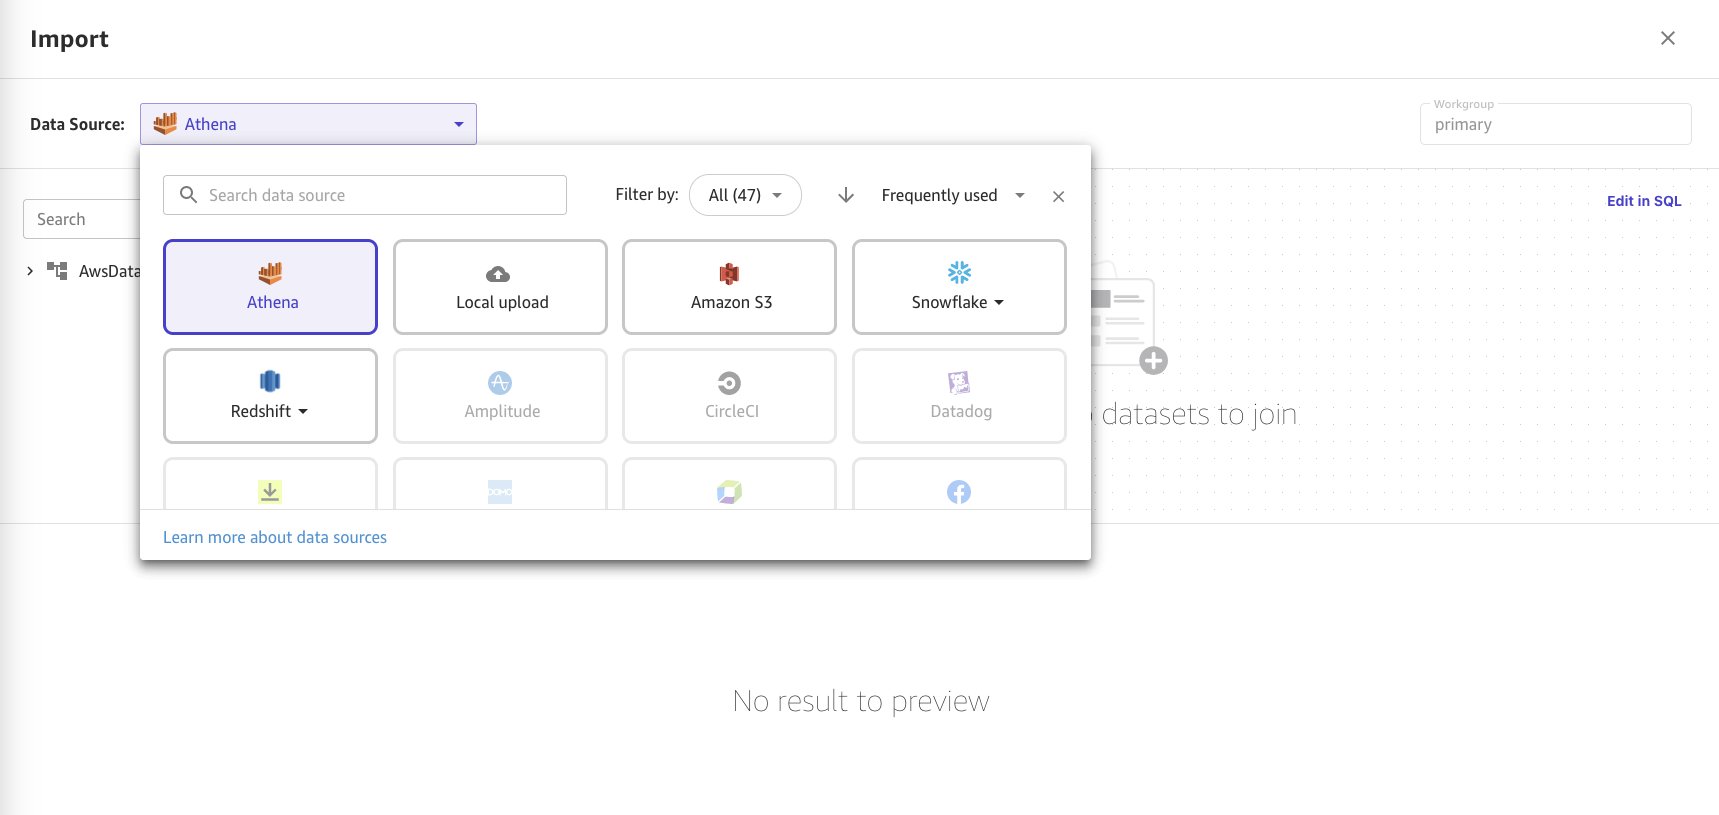The height and width of the screenshot is (815, 1719).
Task: Select the Datadog data source card
Action: tap(959, 396)
